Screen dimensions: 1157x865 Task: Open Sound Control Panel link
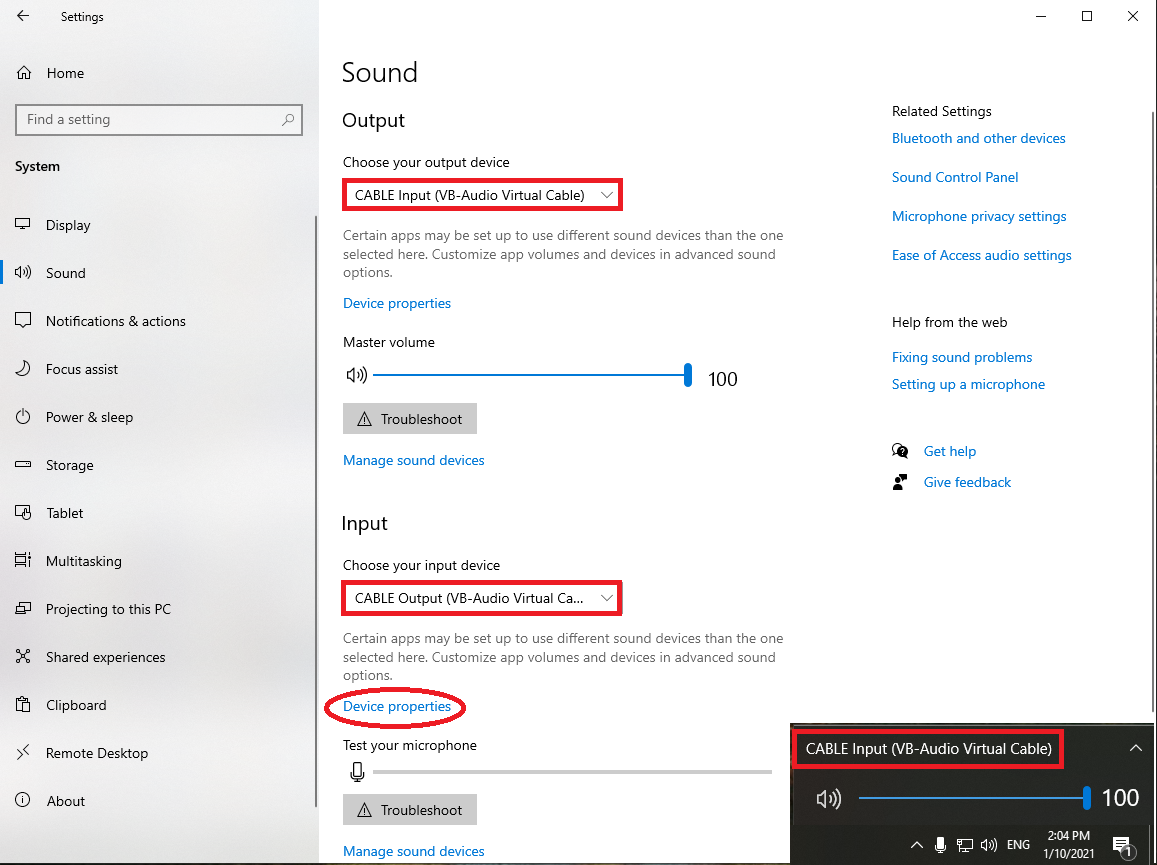(x=955, y=177)
